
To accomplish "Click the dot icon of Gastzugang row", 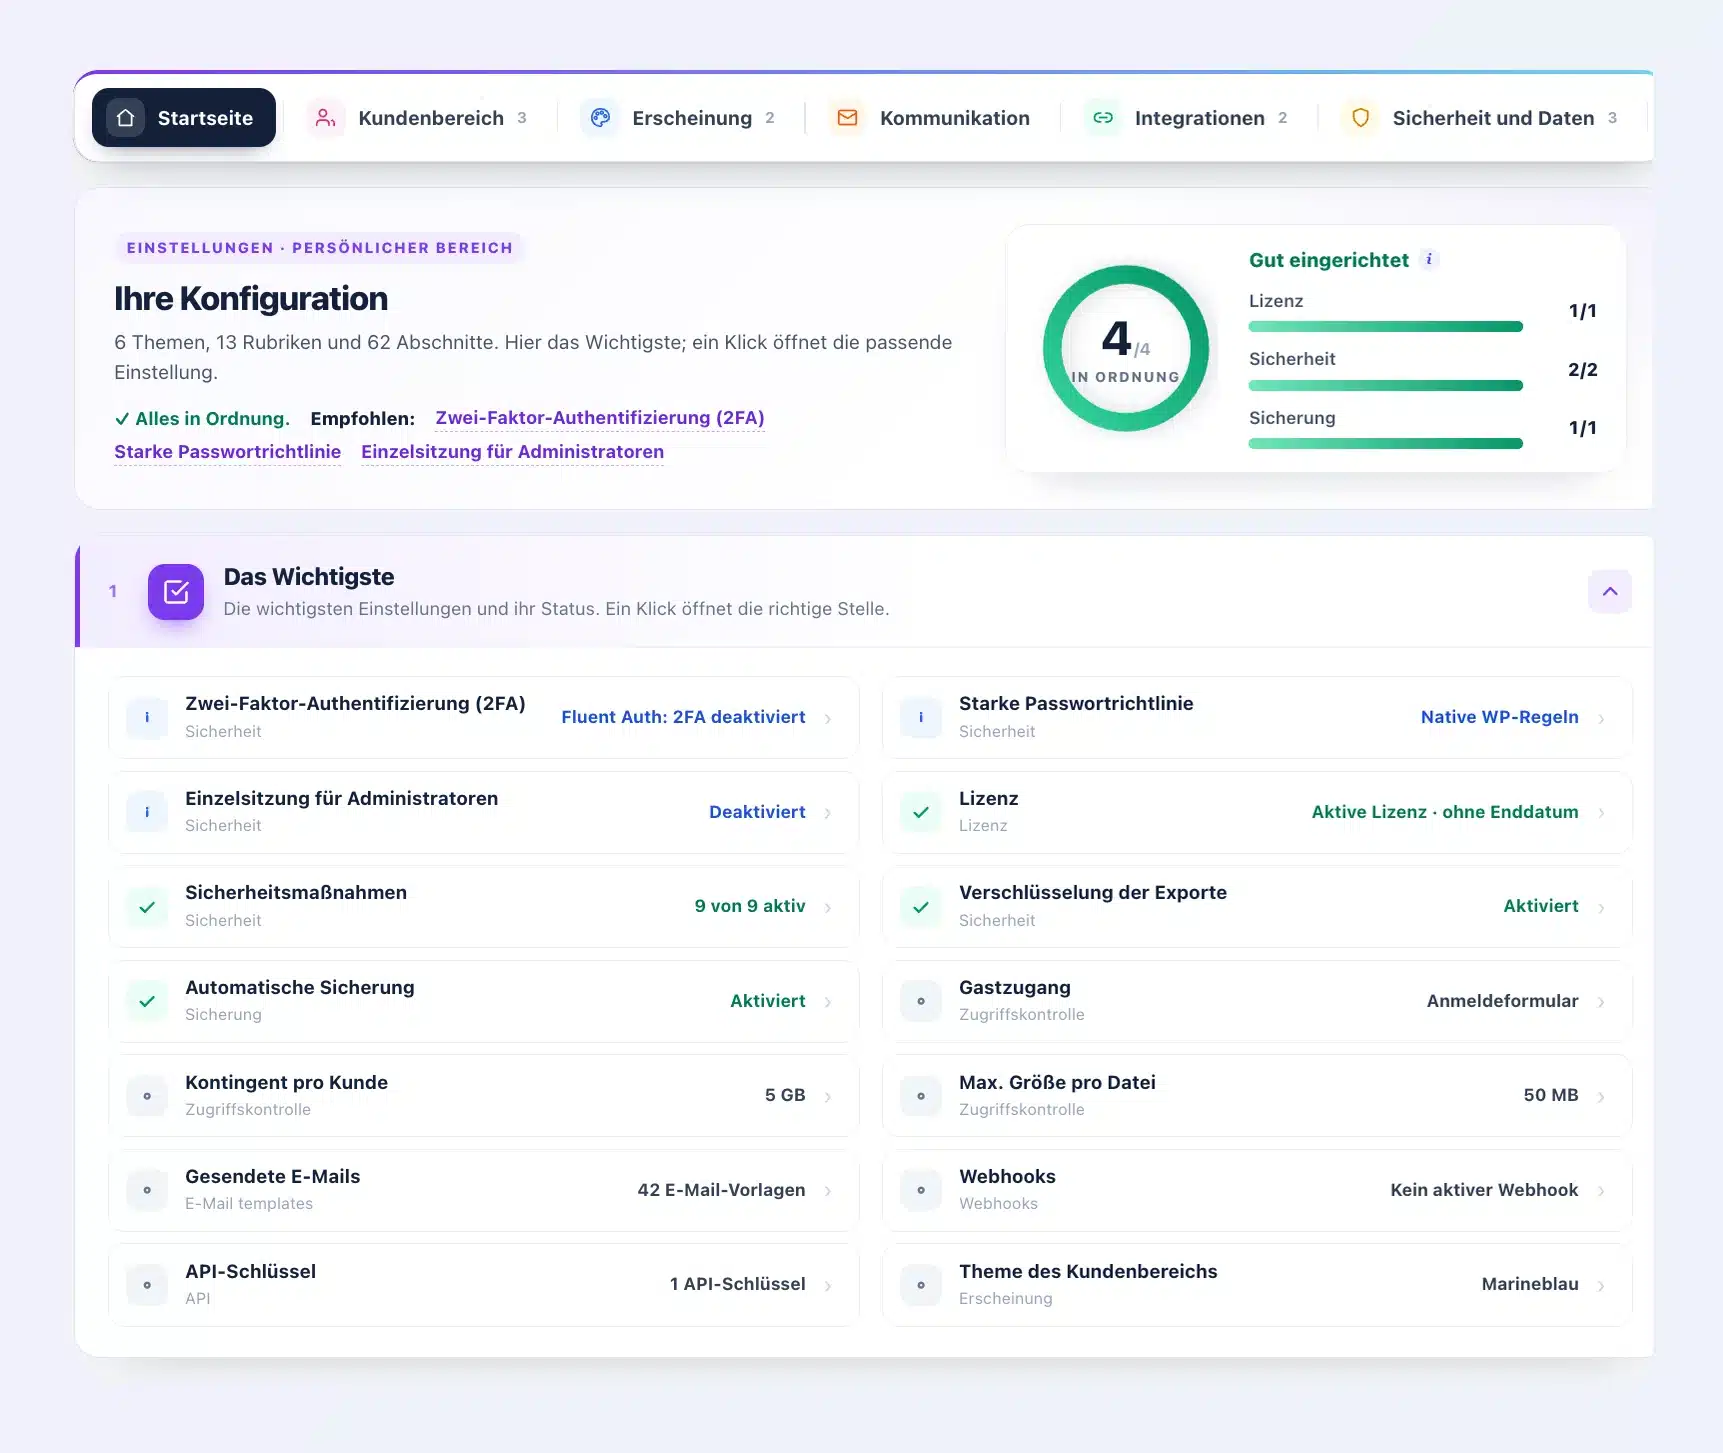I will click(921, 1001).
